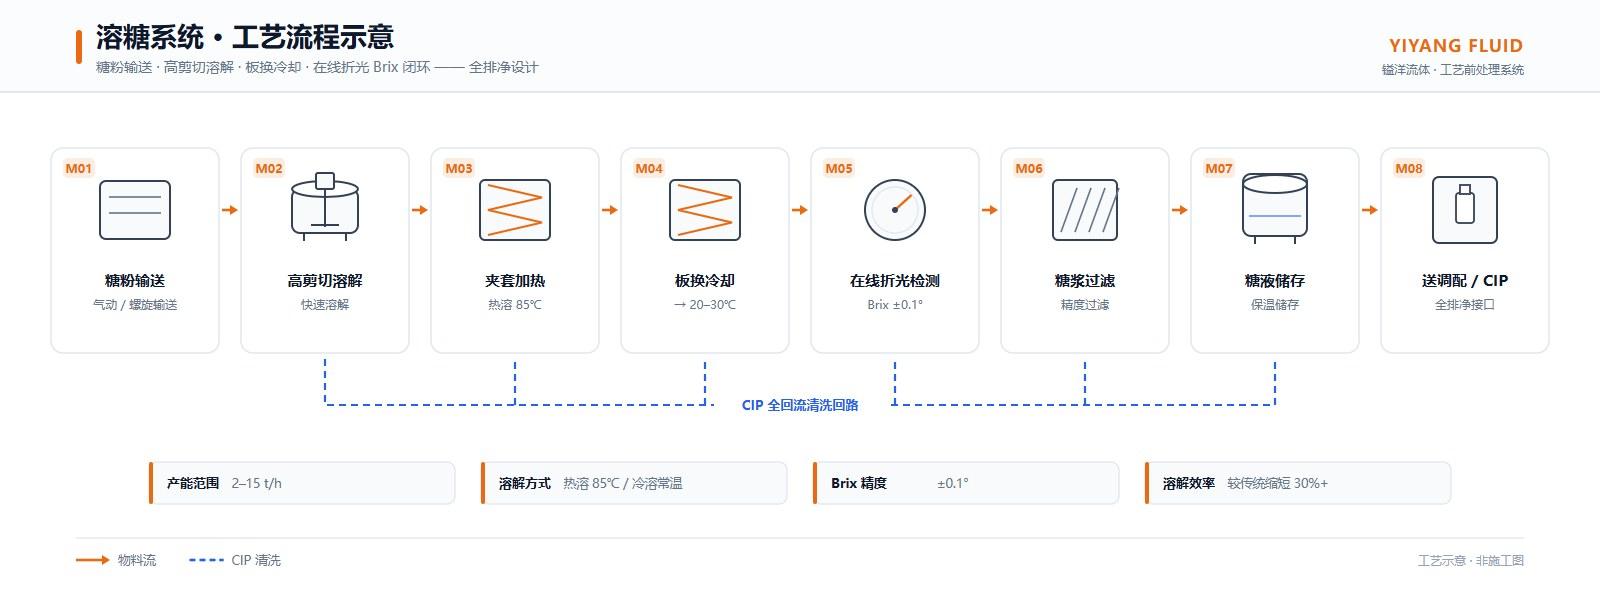Click the 溶解方式 spec box

coord(634,483)
